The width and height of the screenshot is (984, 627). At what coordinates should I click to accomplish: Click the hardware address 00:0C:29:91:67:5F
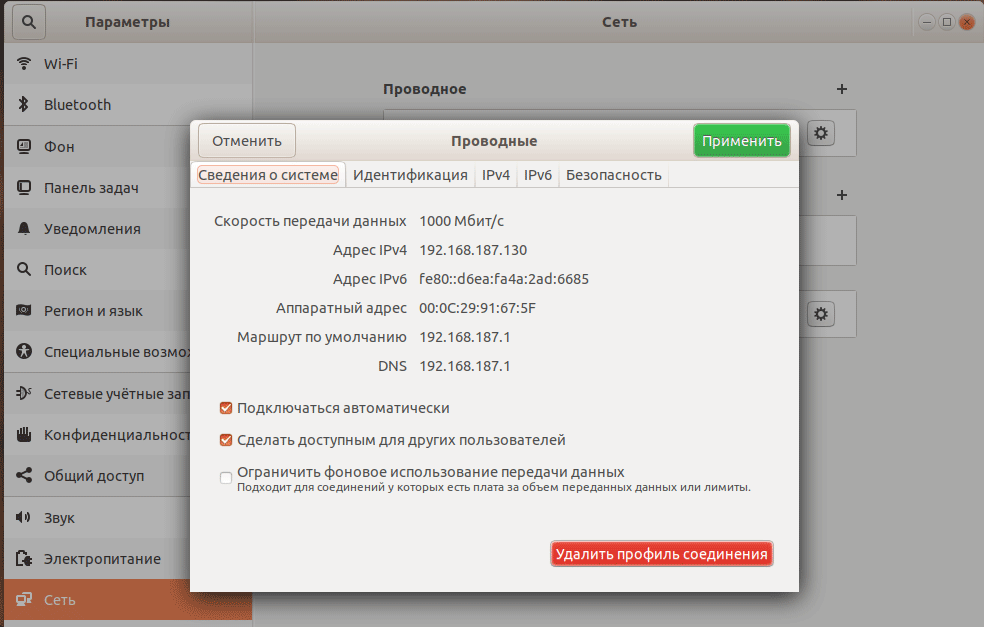tap(478, 308)
